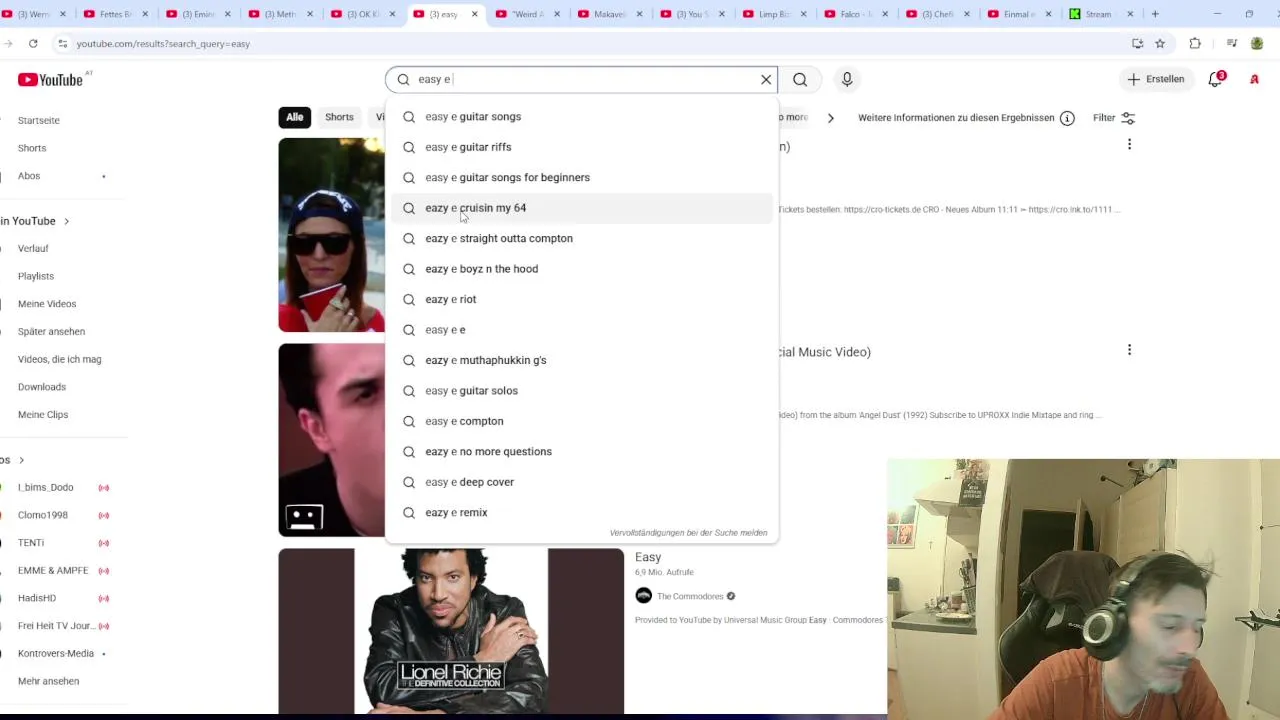Open subscription channel Clomo1998
The height and width of the screenshot is (720, 1280).
click(x=43, y=515)
